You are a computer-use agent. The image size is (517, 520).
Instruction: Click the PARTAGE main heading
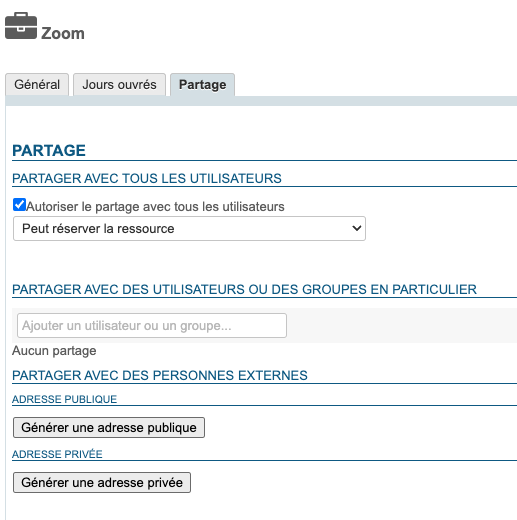tap(49, 151)
